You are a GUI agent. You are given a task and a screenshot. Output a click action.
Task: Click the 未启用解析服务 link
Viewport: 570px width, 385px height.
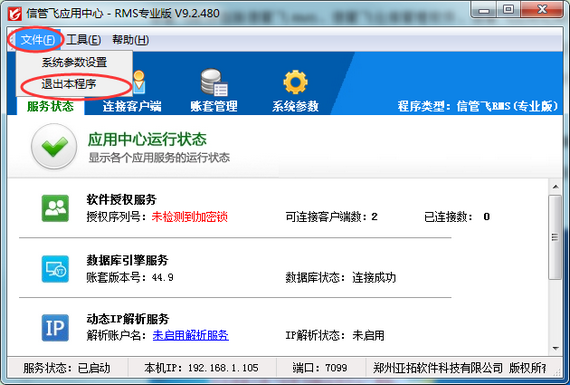coord(190,335)
